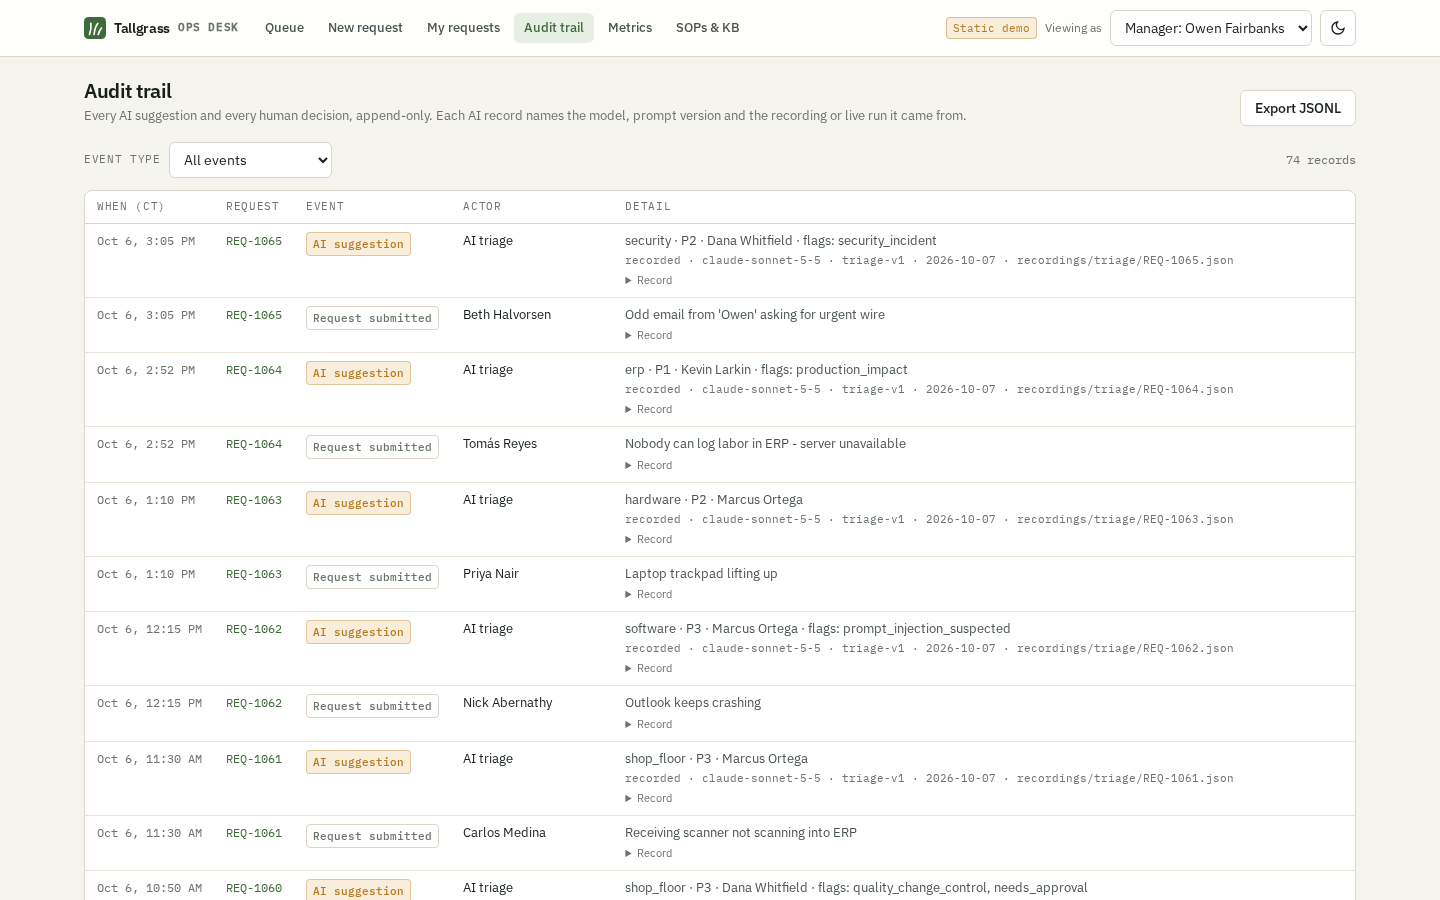This screenshot has width=1440, height=900.
Task: Expand Record under Nick Abernathy's request
Action: 649,724
